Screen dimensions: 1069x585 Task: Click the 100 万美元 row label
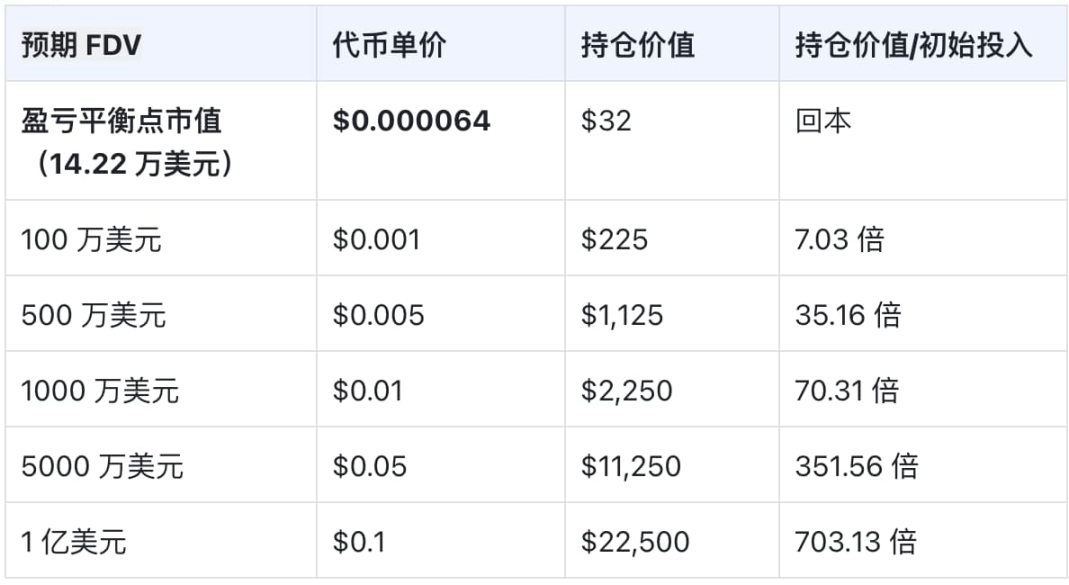91,240
